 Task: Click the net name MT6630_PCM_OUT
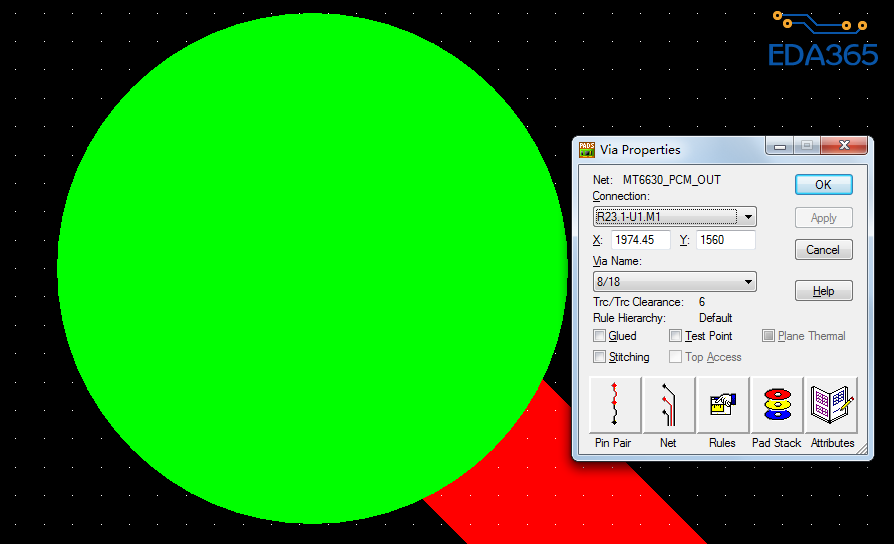point(672,180)
